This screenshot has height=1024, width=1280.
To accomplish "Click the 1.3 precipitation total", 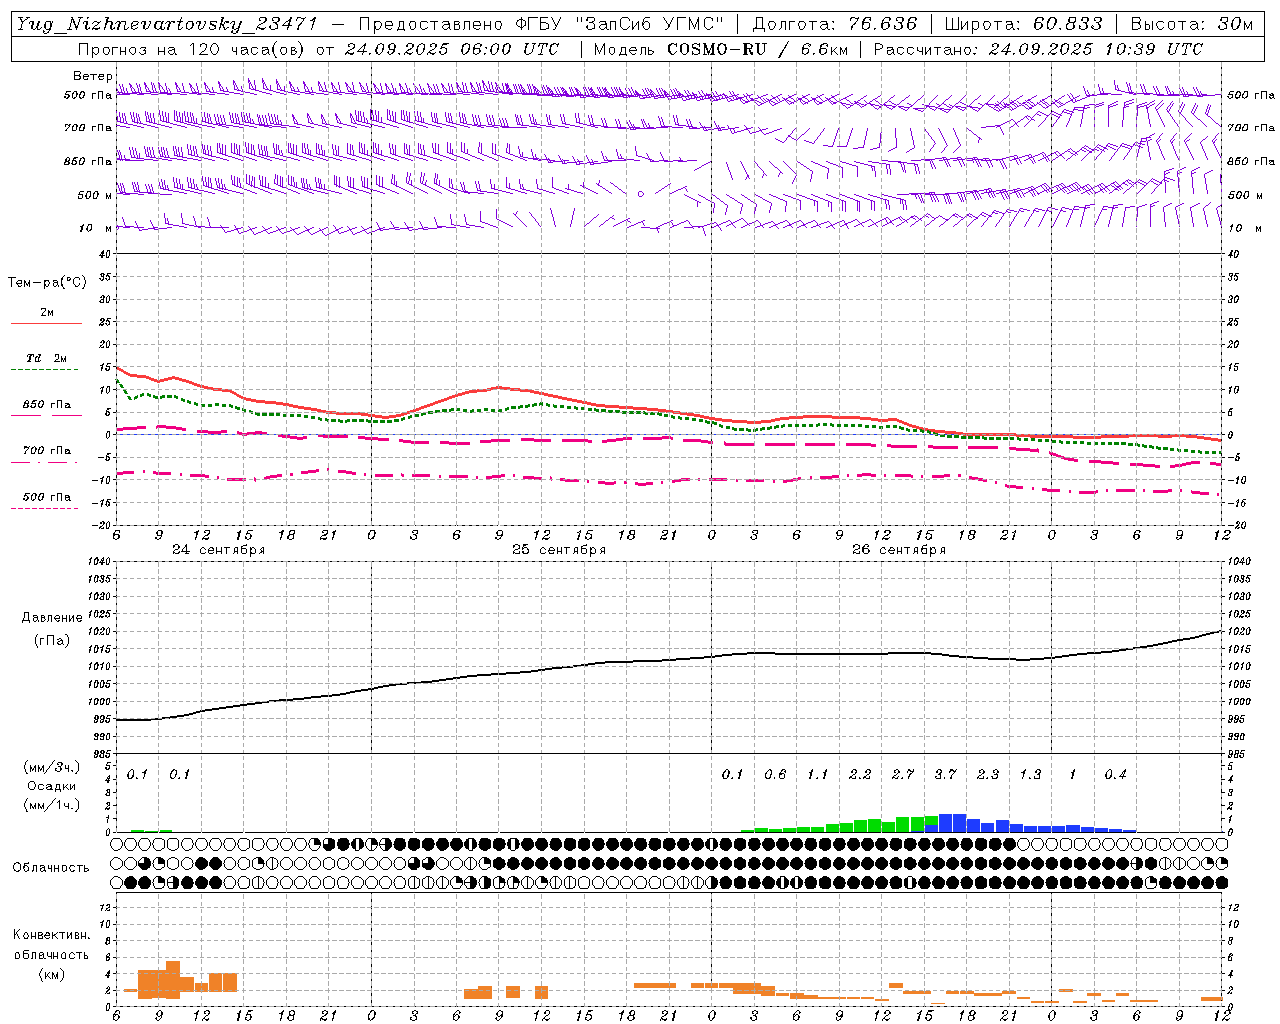I will pyautogui.click(x=1030, y=774).
